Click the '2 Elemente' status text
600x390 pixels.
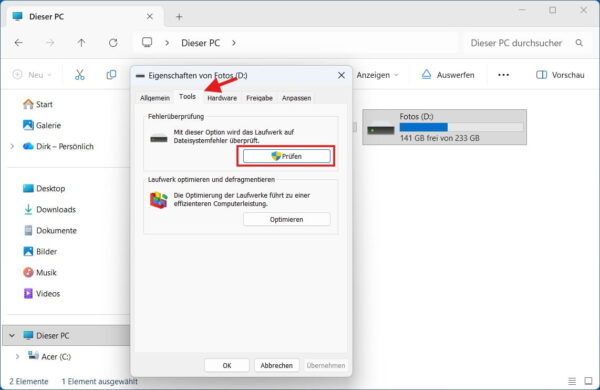coord(29,381)
